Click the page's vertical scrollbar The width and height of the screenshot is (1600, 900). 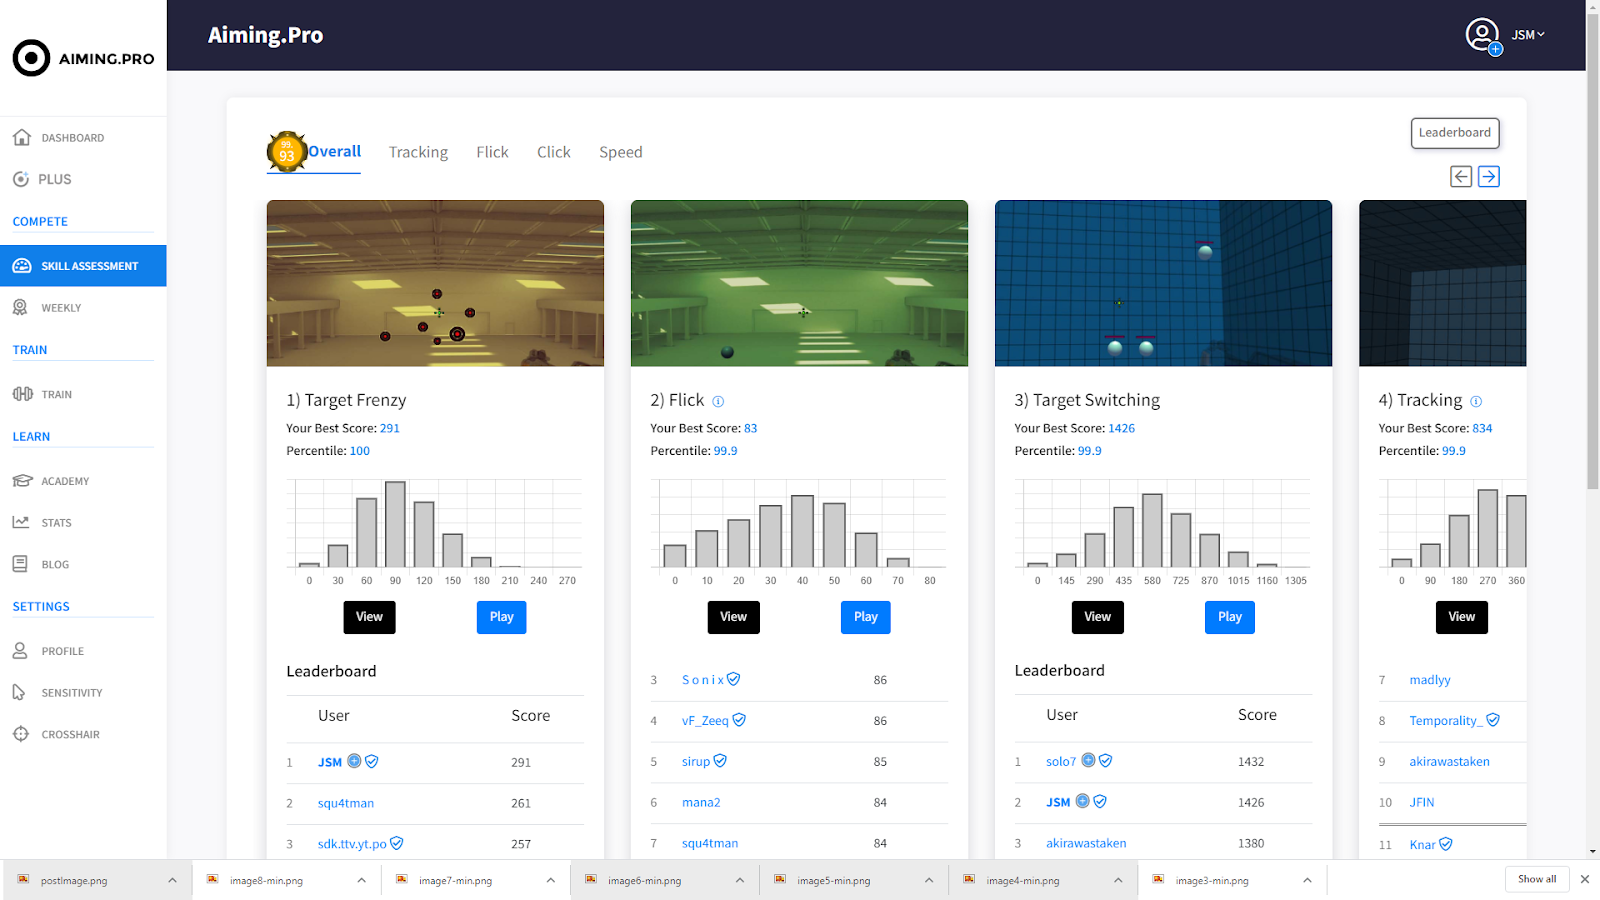[x=1592, y=250]
